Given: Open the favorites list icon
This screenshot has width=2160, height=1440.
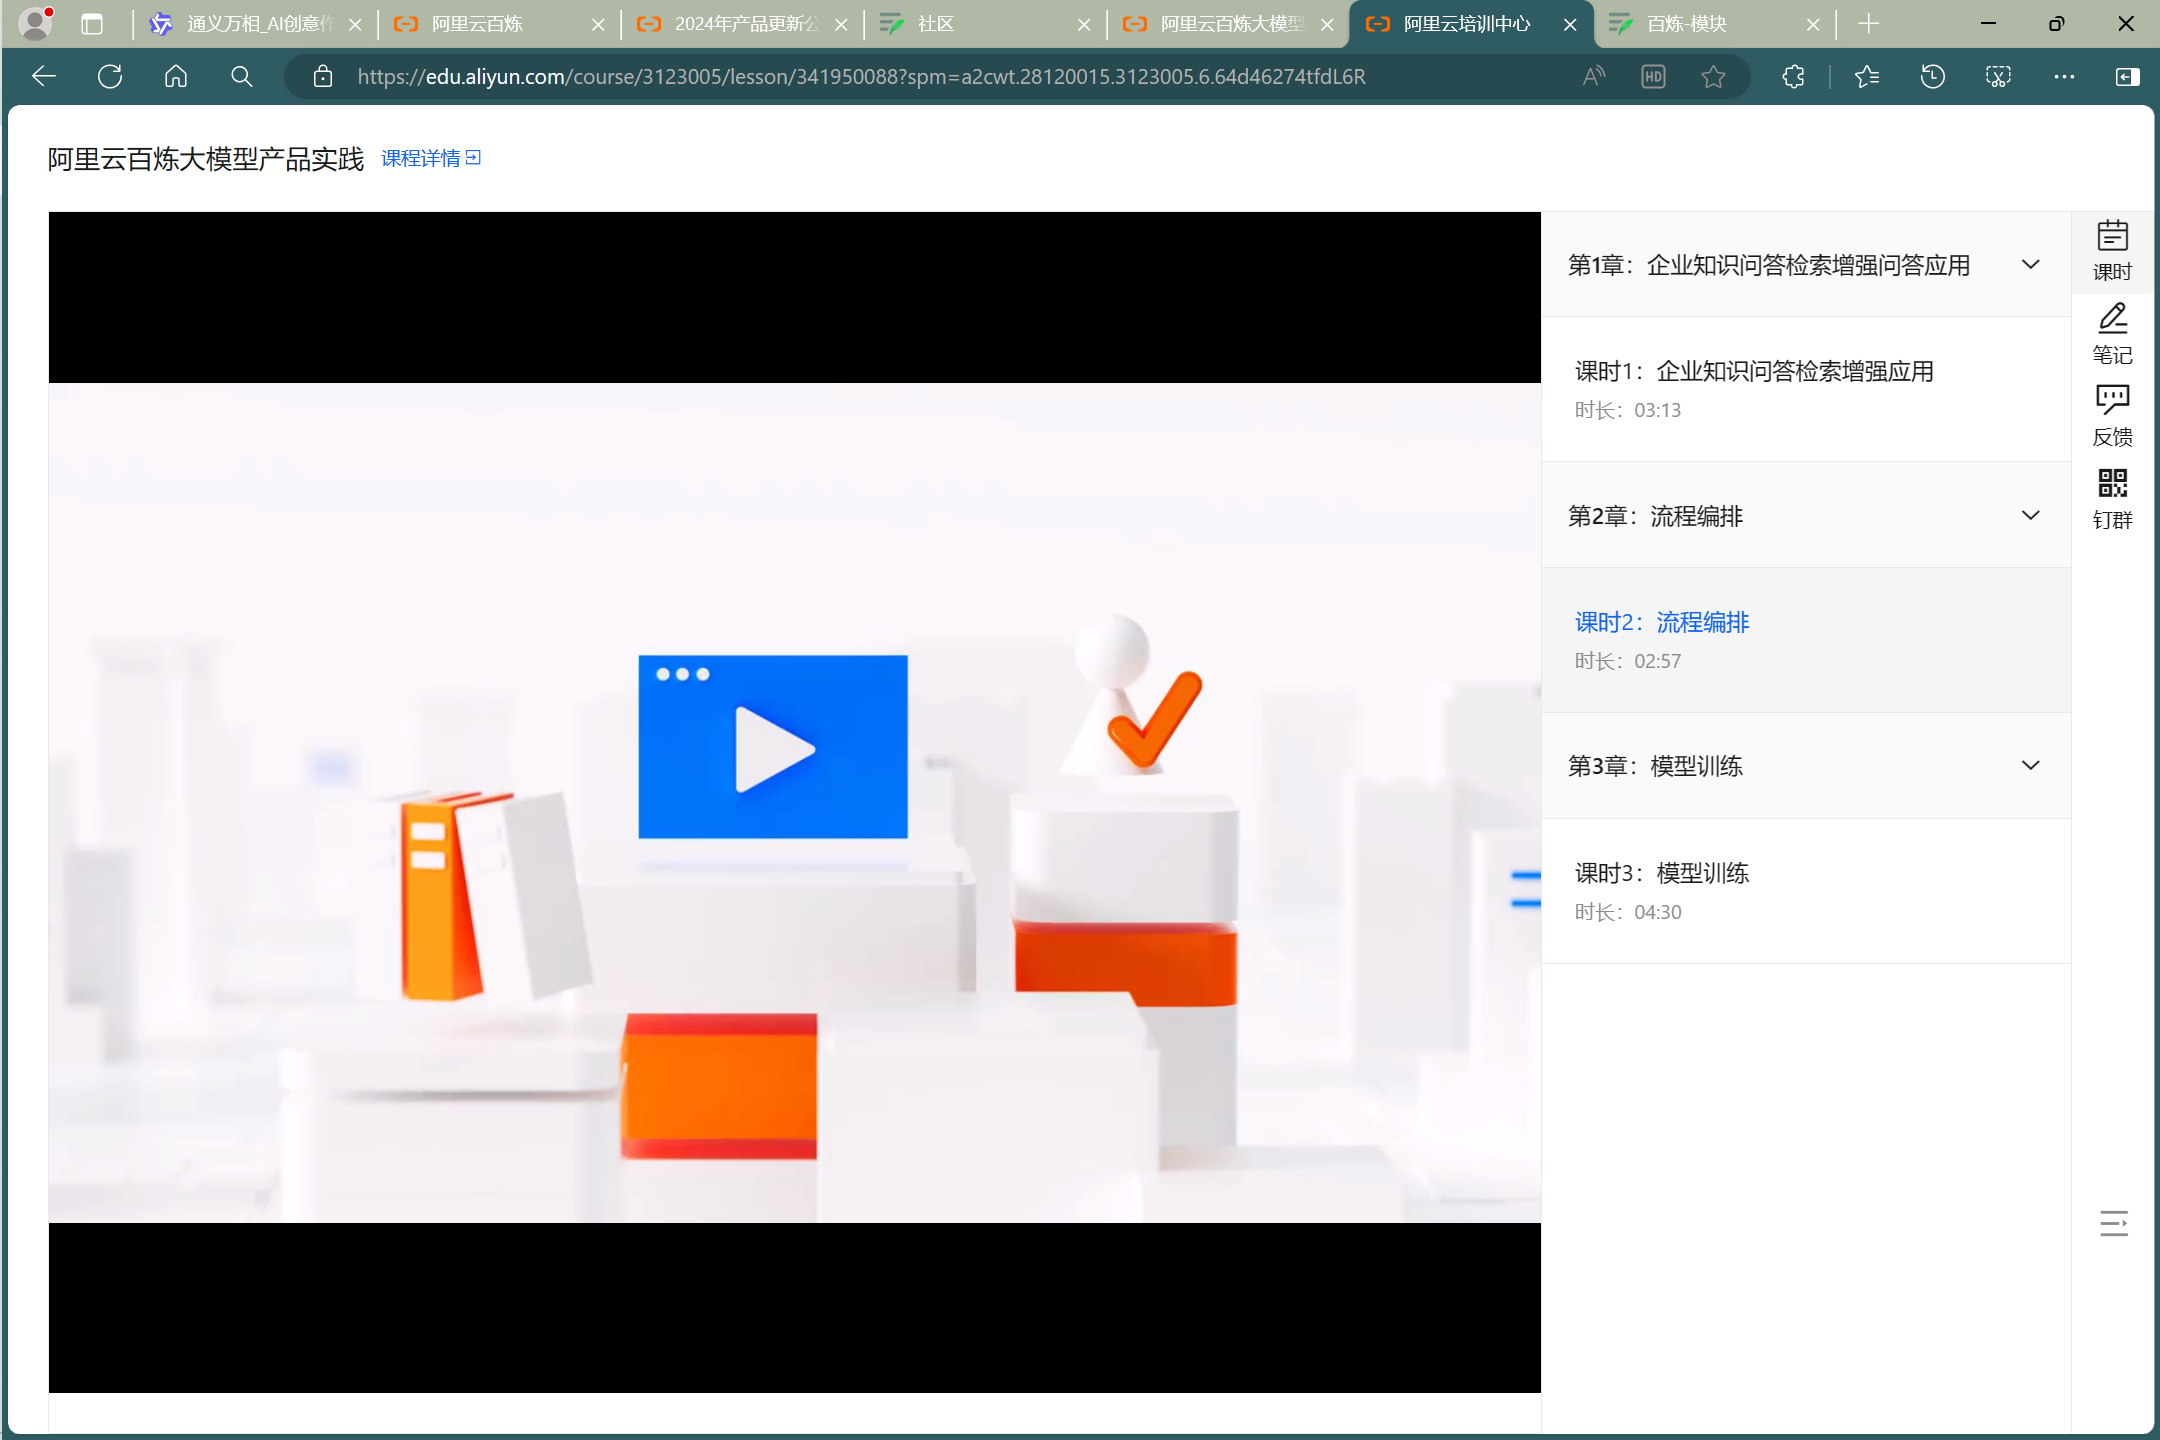Looking at the screenshot, I should (1866, 76).
